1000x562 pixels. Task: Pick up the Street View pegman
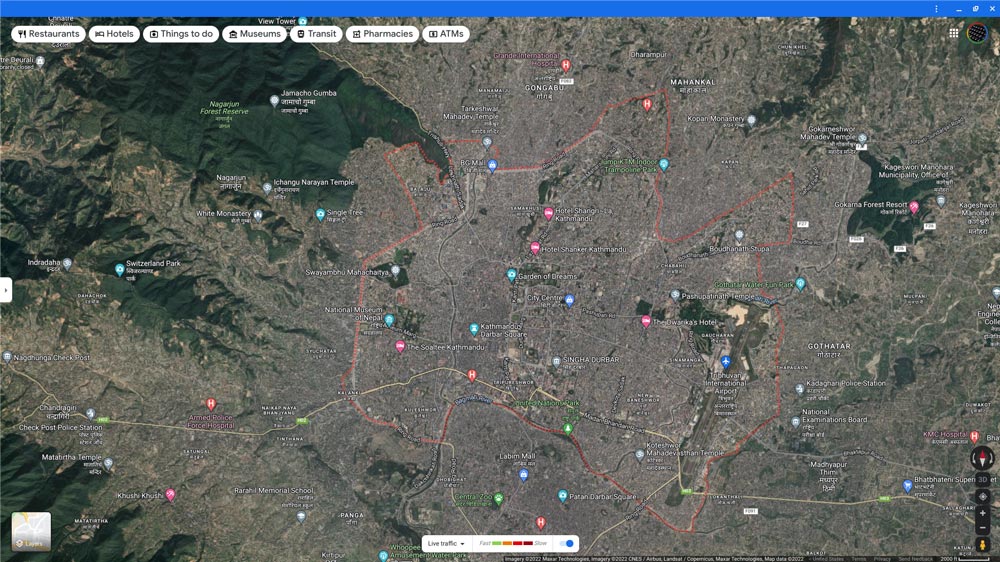click(982, 545)
